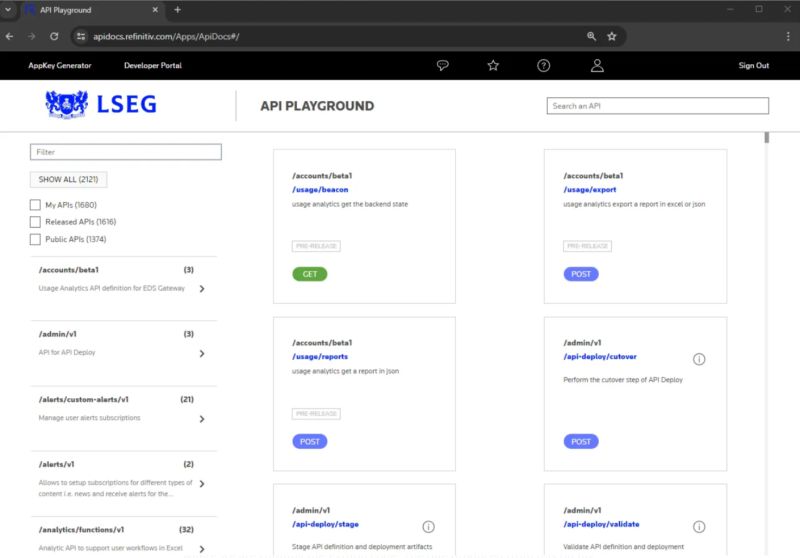Click the API PLAYGROUND heading

pyautogui.click(x=317, y=106)
